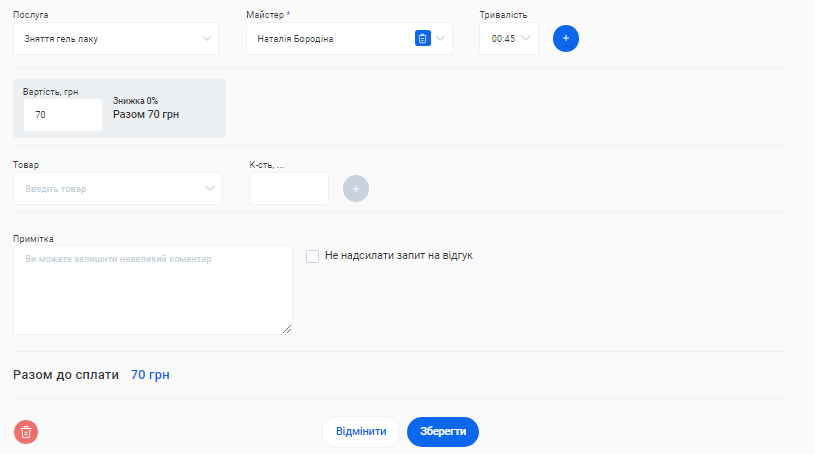The image size is (815, 454).
Task: Click the Вартість price field showing 70
Action: point(62,115)
